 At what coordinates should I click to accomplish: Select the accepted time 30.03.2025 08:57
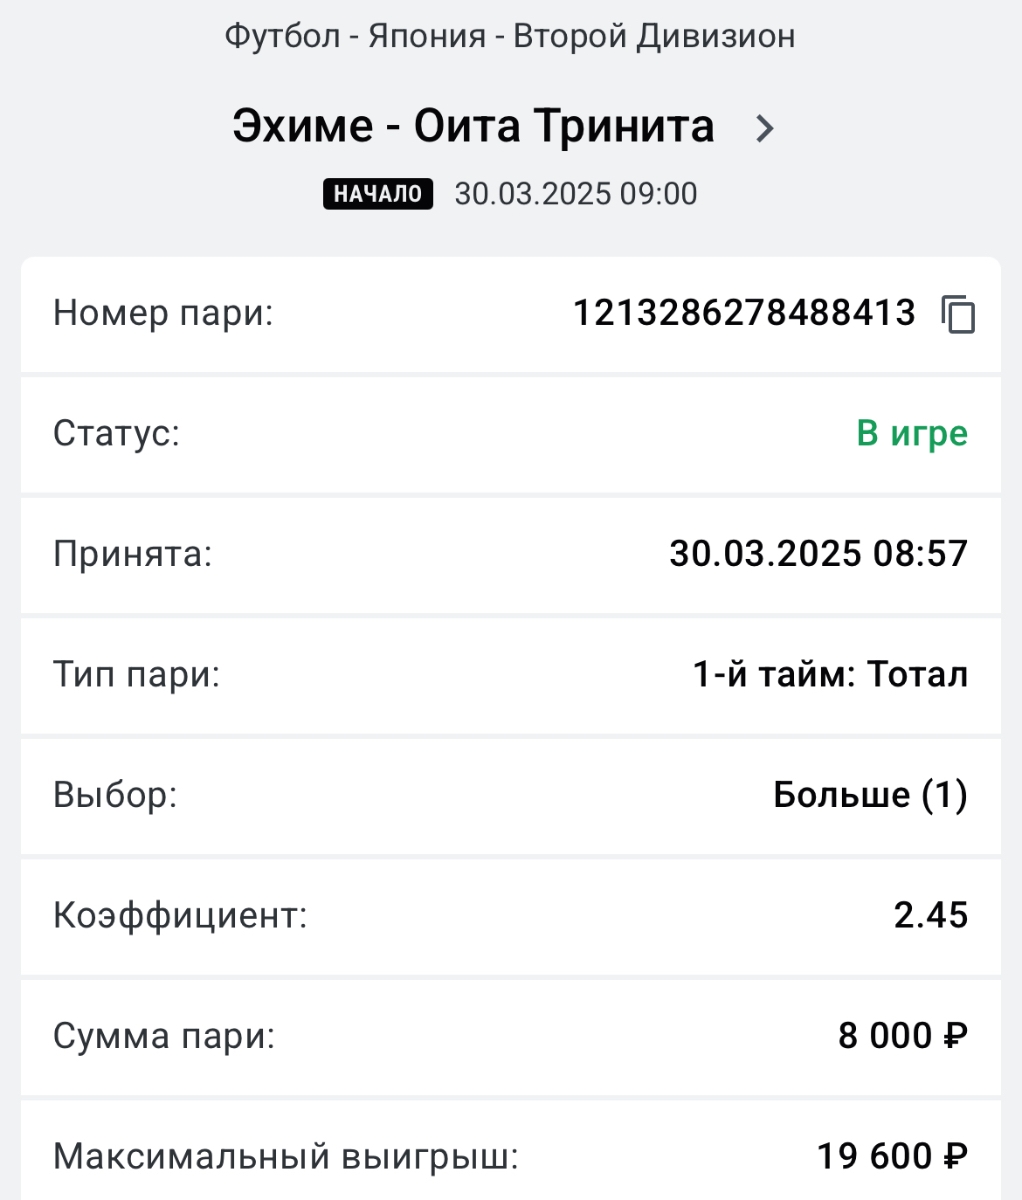[x=818, y=553]
